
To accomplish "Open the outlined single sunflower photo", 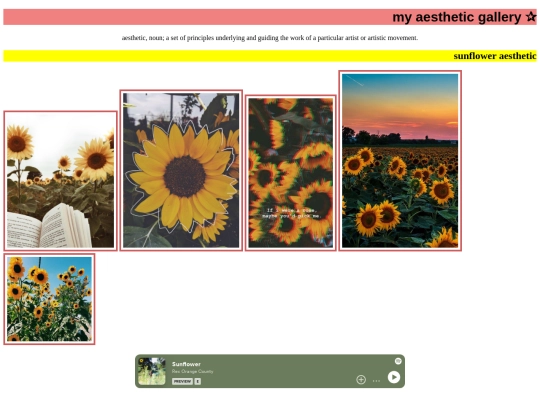I will (x=181, y=170).
